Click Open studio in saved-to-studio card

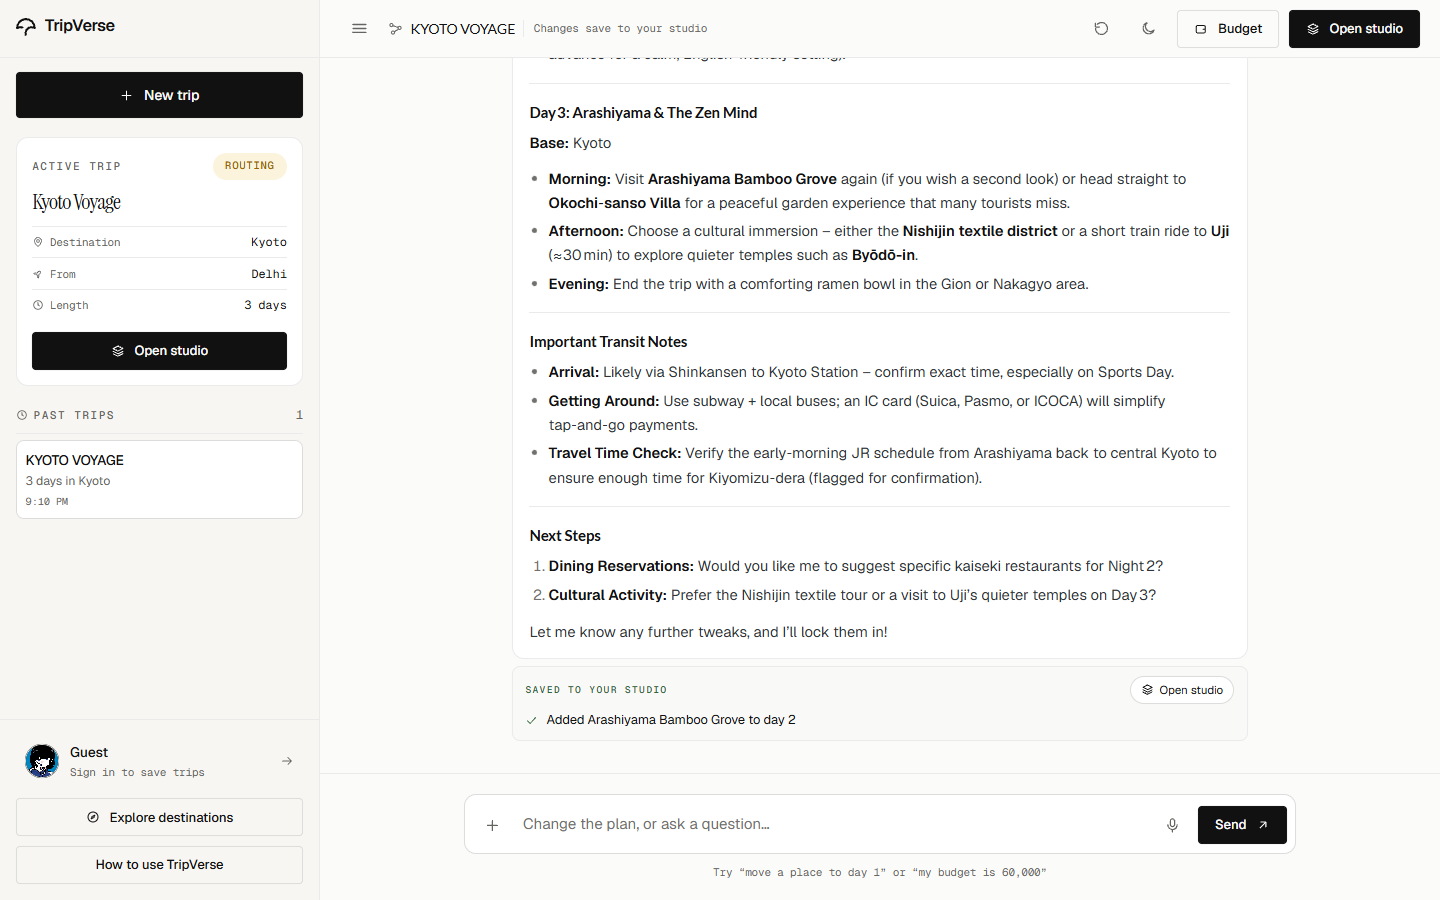pyautogui.click(x=1182, y=690)
